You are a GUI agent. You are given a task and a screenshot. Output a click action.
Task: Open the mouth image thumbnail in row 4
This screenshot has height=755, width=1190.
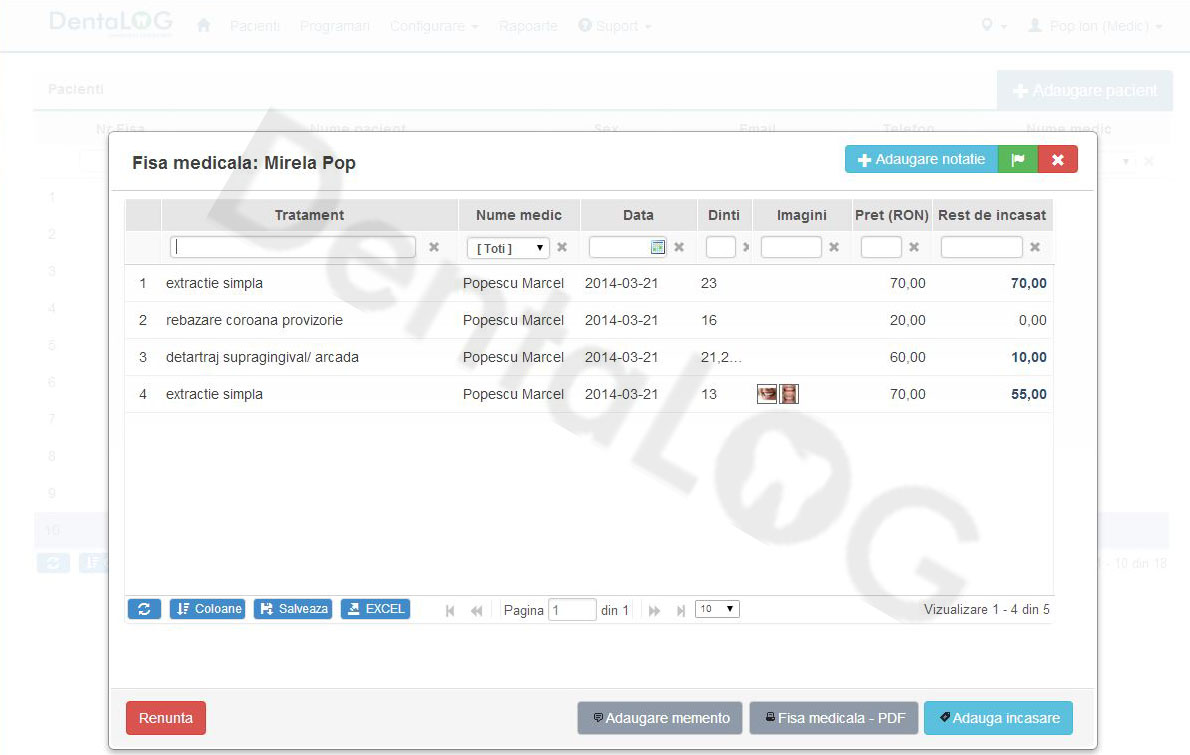click(x=767, y=394)
